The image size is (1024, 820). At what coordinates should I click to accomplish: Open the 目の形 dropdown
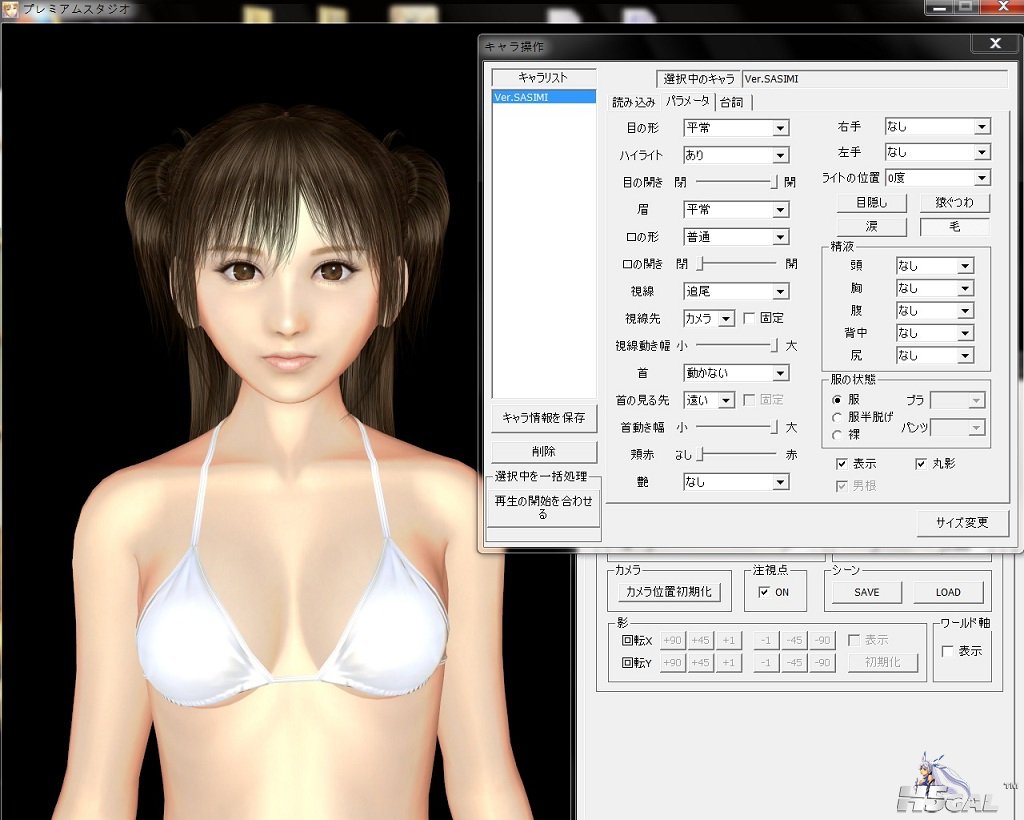coord(780,128)
